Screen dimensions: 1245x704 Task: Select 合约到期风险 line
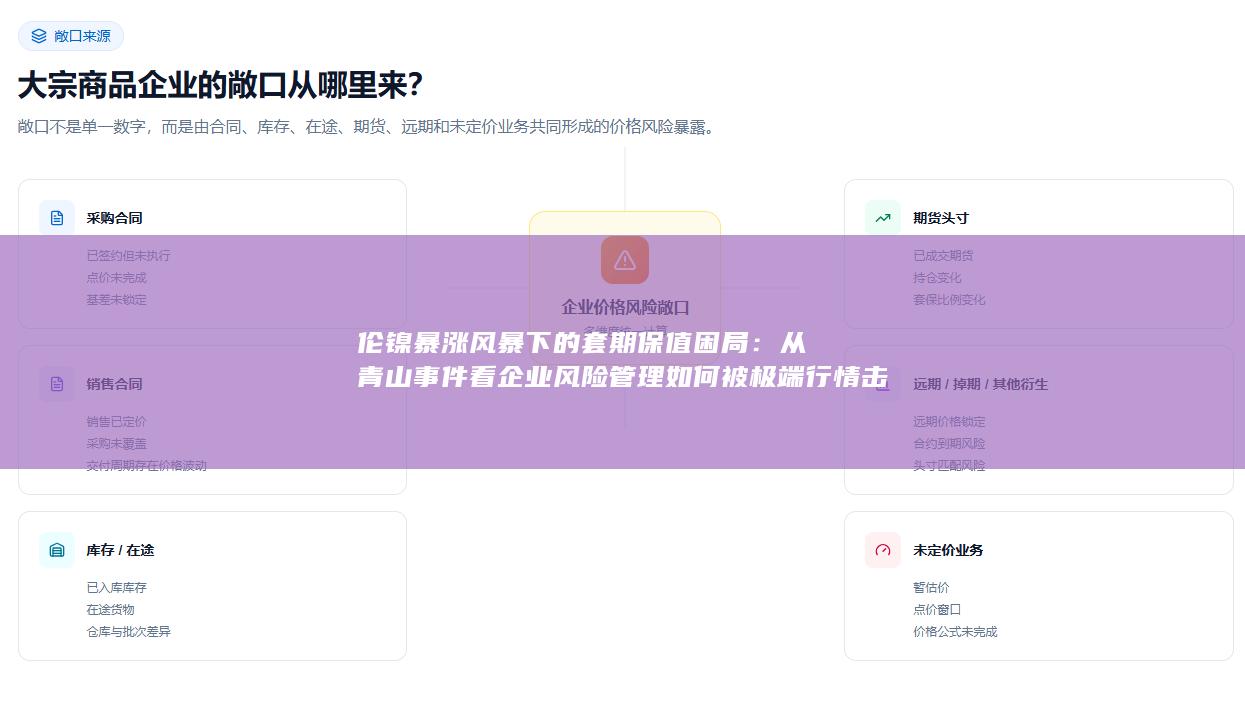(949, 443)
